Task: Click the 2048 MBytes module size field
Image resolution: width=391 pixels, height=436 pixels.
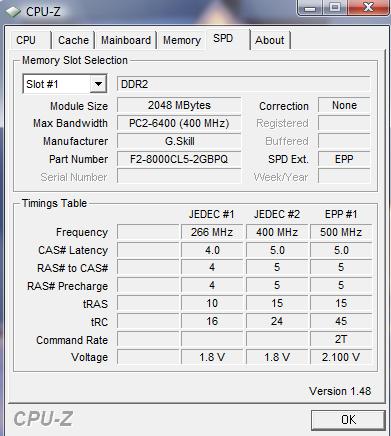Action: pyautogui.click(x=179, y=105)
